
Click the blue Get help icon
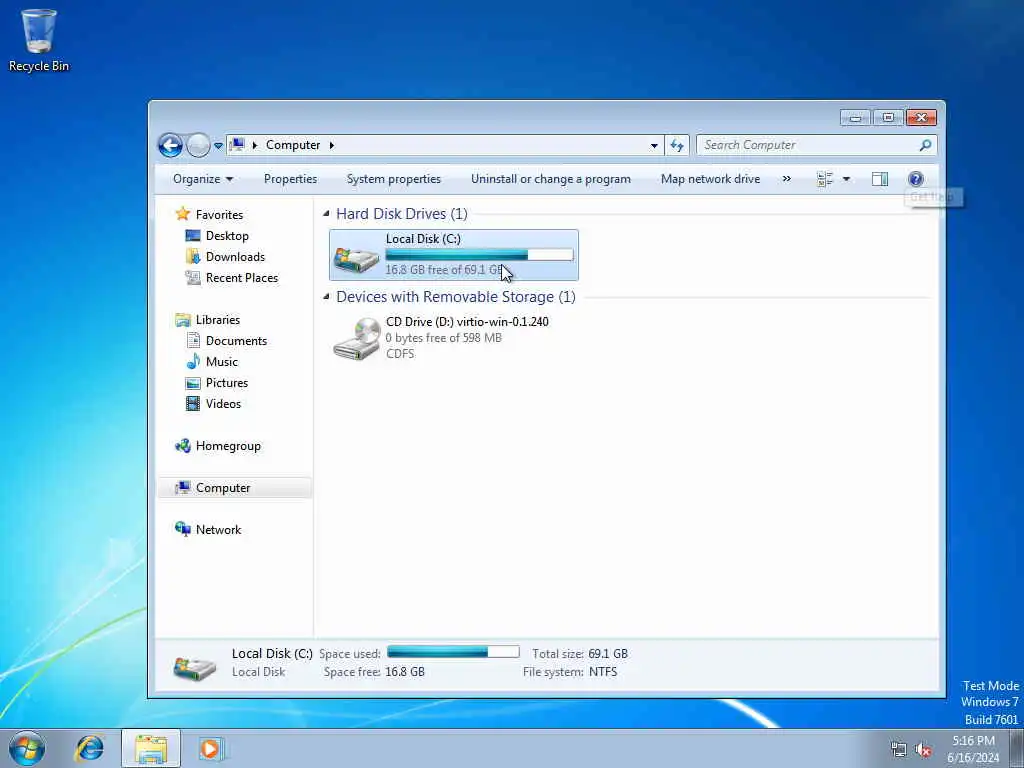pyautogui.click(x=916, y=179)
